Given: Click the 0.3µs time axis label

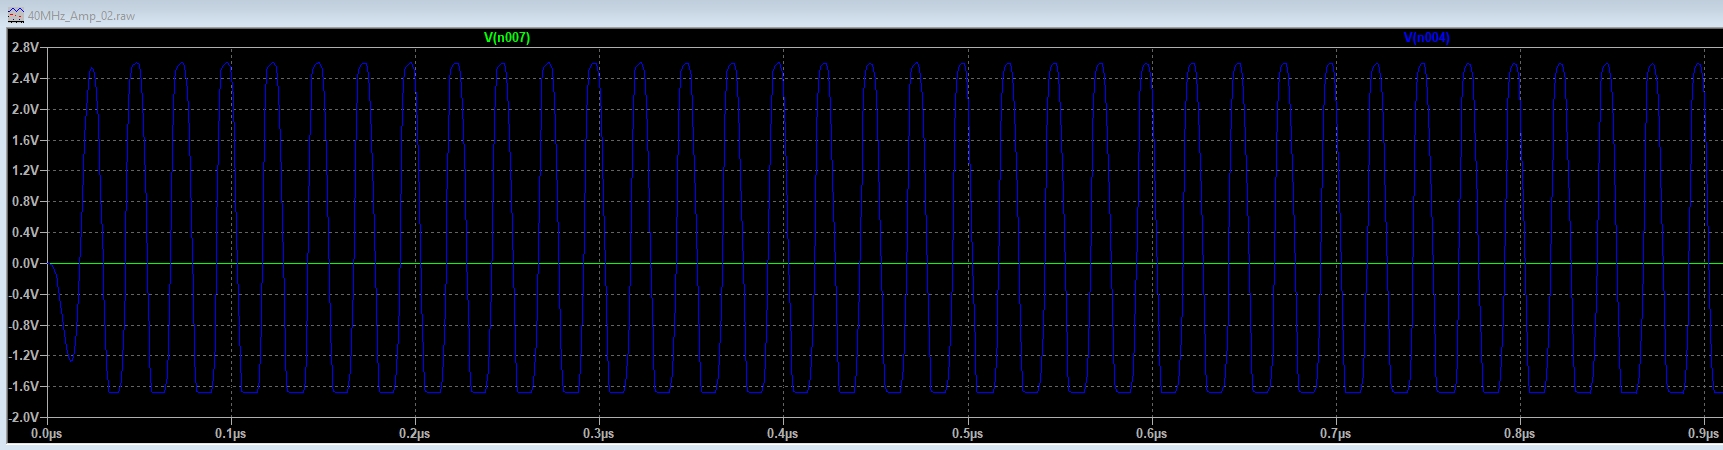Looking at the screenshot, I should pyautogui.click(x=599, y=434).
